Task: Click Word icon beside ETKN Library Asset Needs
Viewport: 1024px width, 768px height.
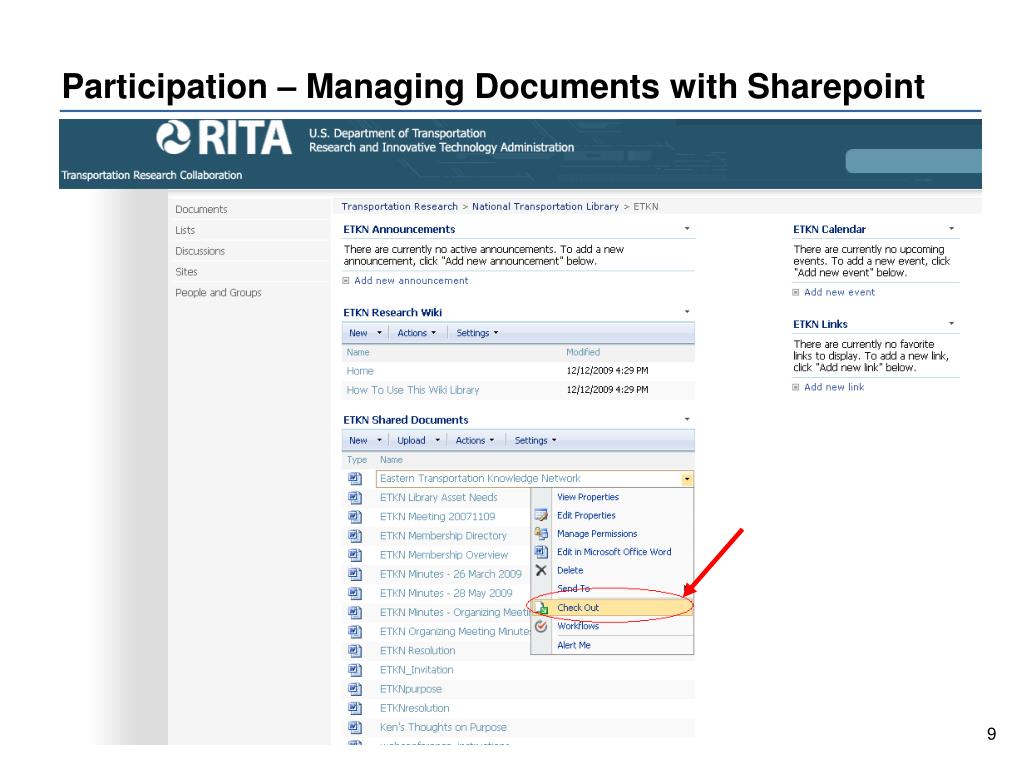Action: (355, 498)
